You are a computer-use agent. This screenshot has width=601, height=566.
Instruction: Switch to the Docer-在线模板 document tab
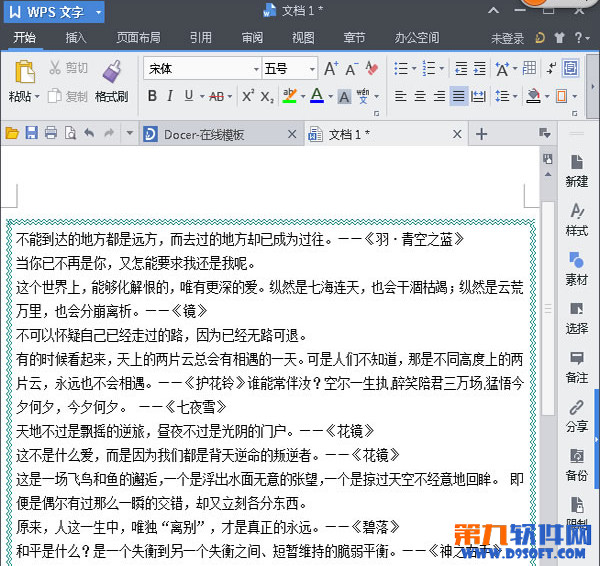click(x=204, y=134)
